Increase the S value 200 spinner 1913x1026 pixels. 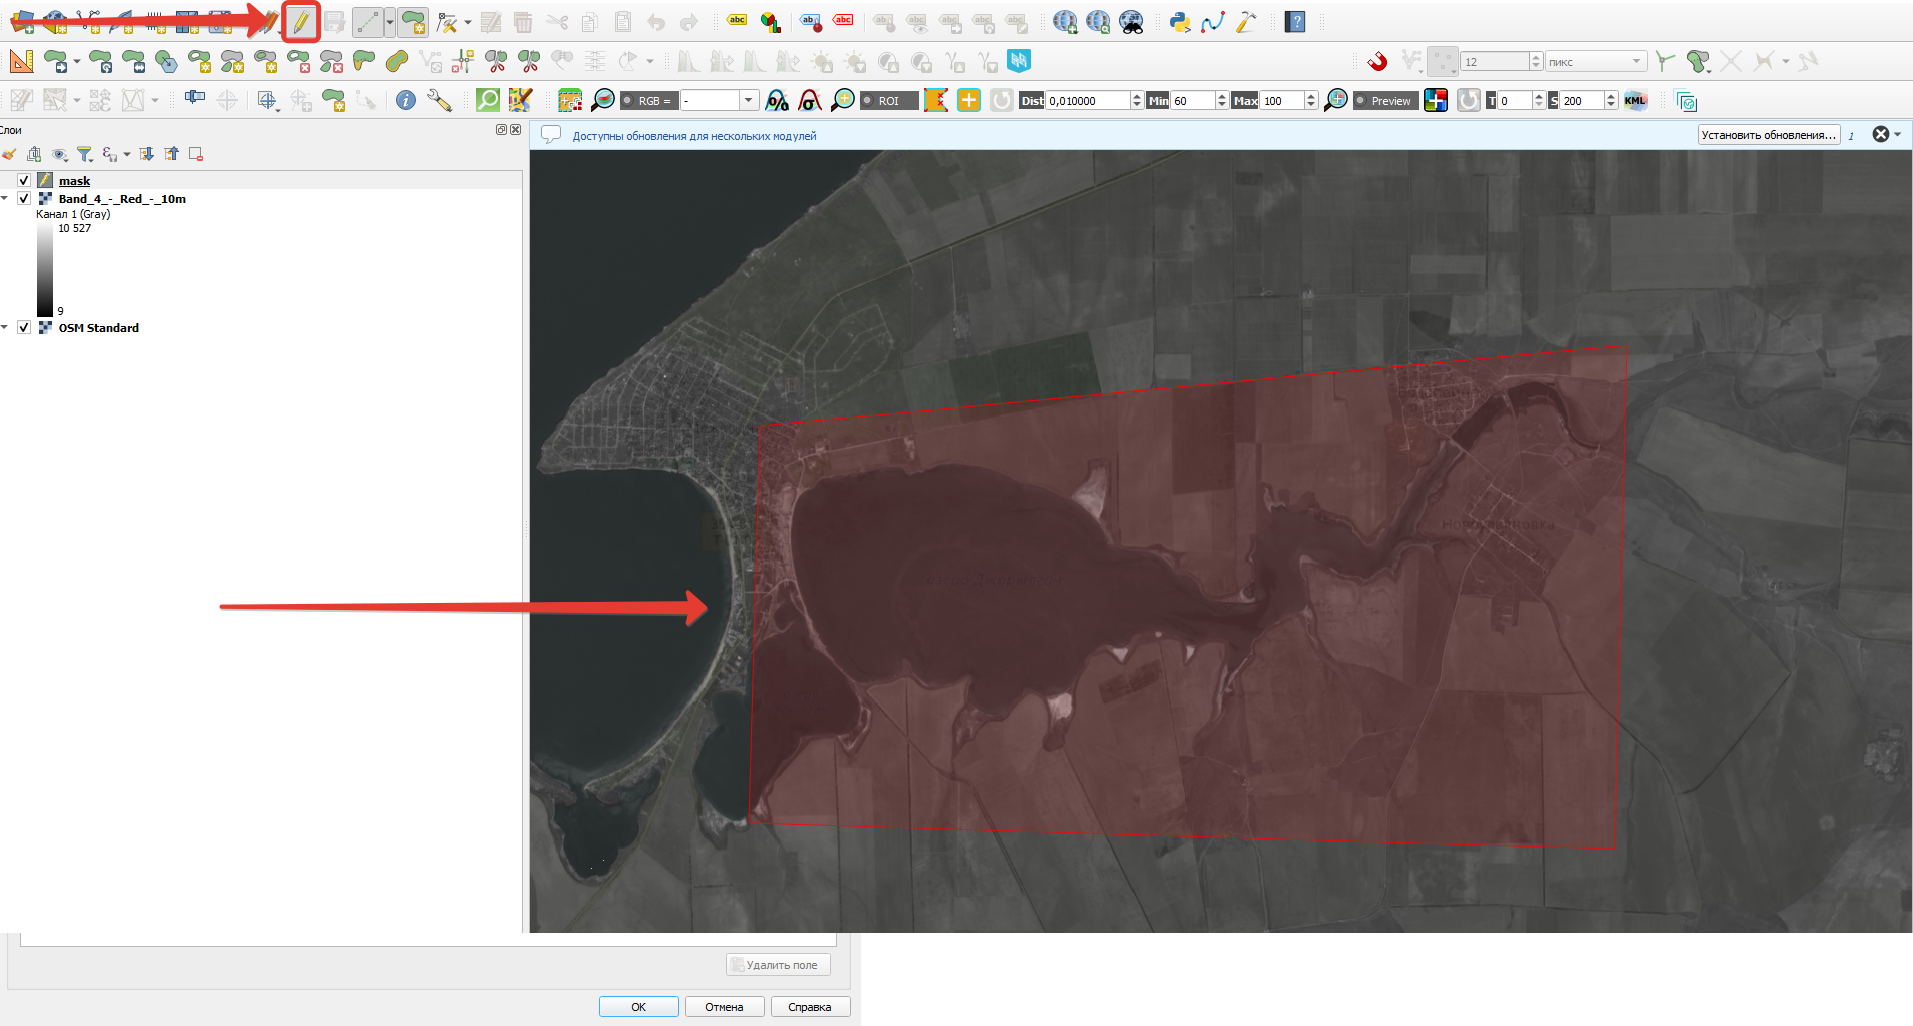pyautogui.click(x=1610, y=96)
